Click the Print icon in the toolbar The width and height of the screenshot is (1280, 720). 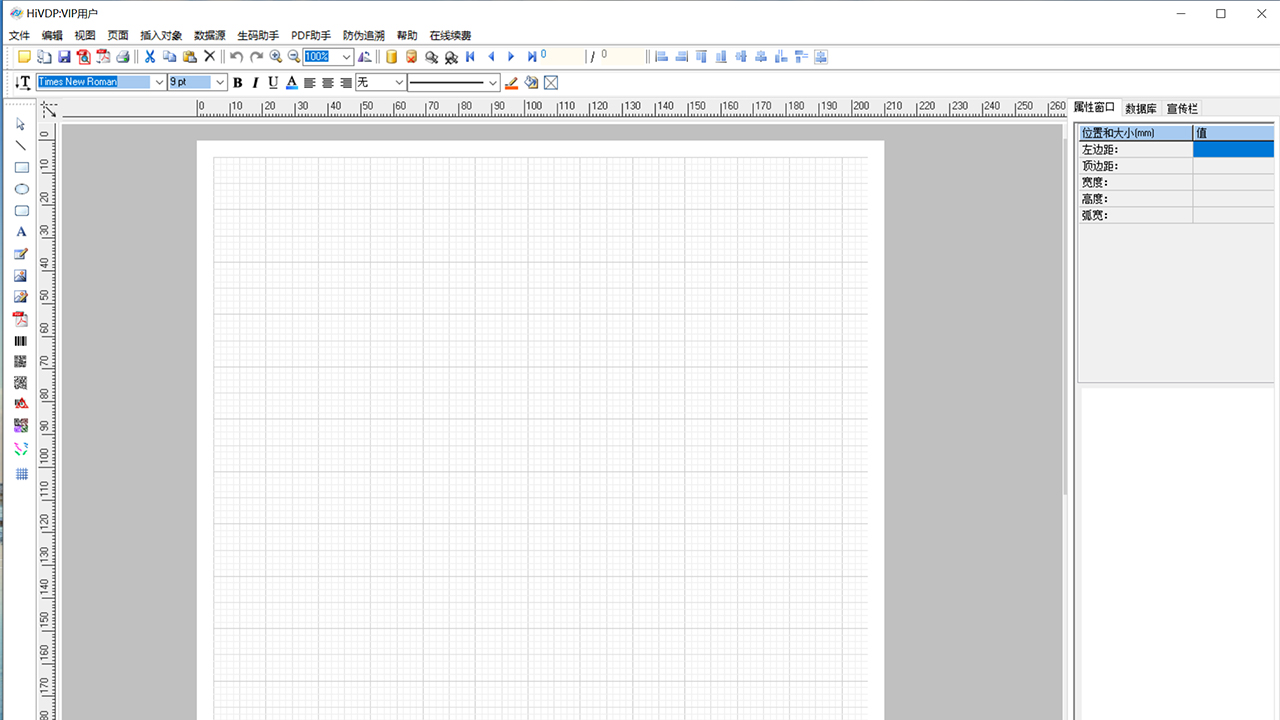122,57
